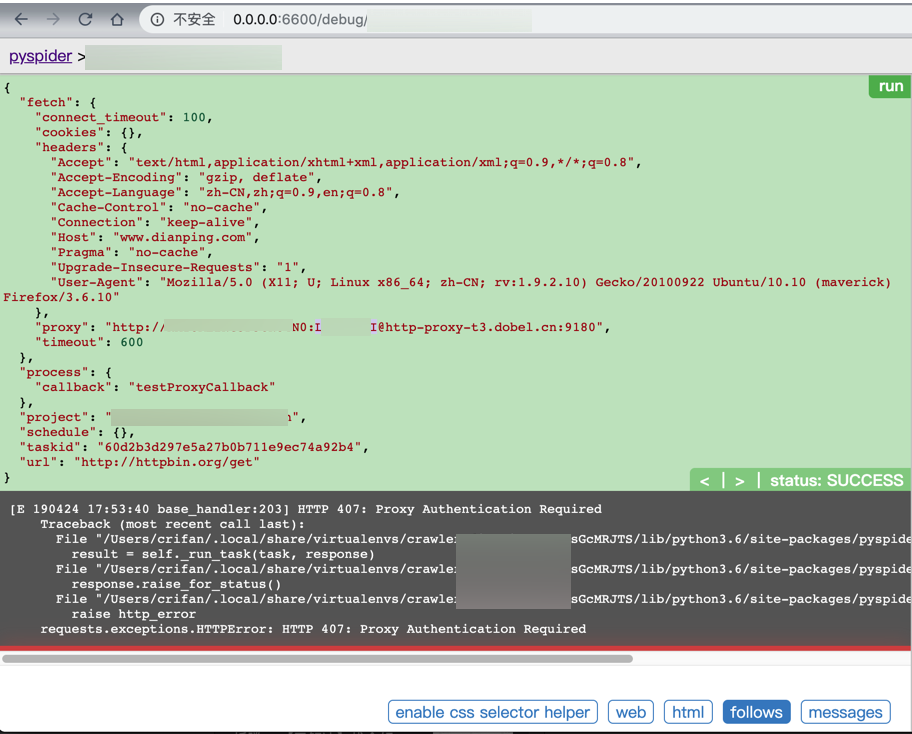Open the pyspider home link
This screenshot has width=912, height=734.
tap(40, 56)
